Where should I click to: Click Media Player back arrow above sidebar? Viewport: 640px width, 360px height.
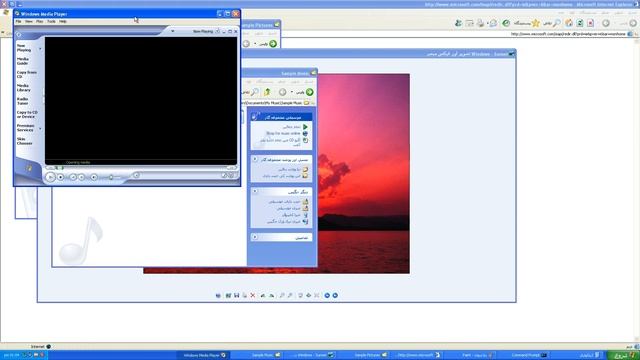pyautogui.click(x=19, y=35)
